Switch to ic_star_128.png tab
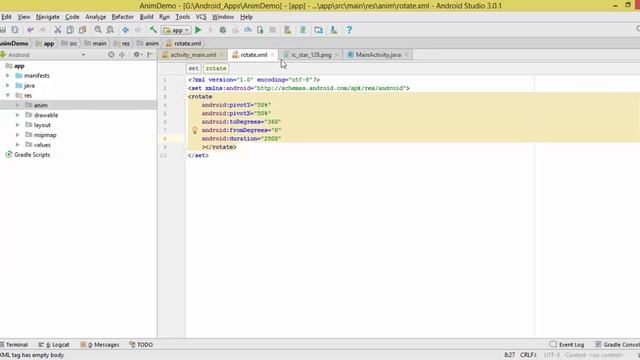 point(311,55)
